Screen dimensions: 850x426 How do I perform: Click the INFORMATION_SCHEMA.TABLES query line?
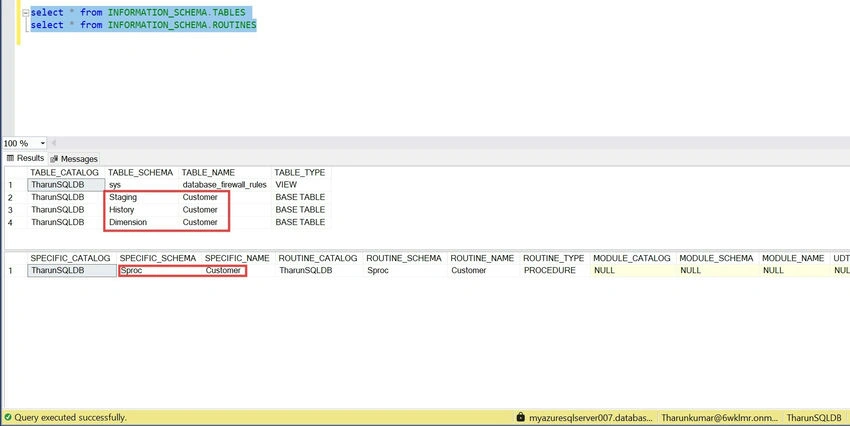coord(138,12)
